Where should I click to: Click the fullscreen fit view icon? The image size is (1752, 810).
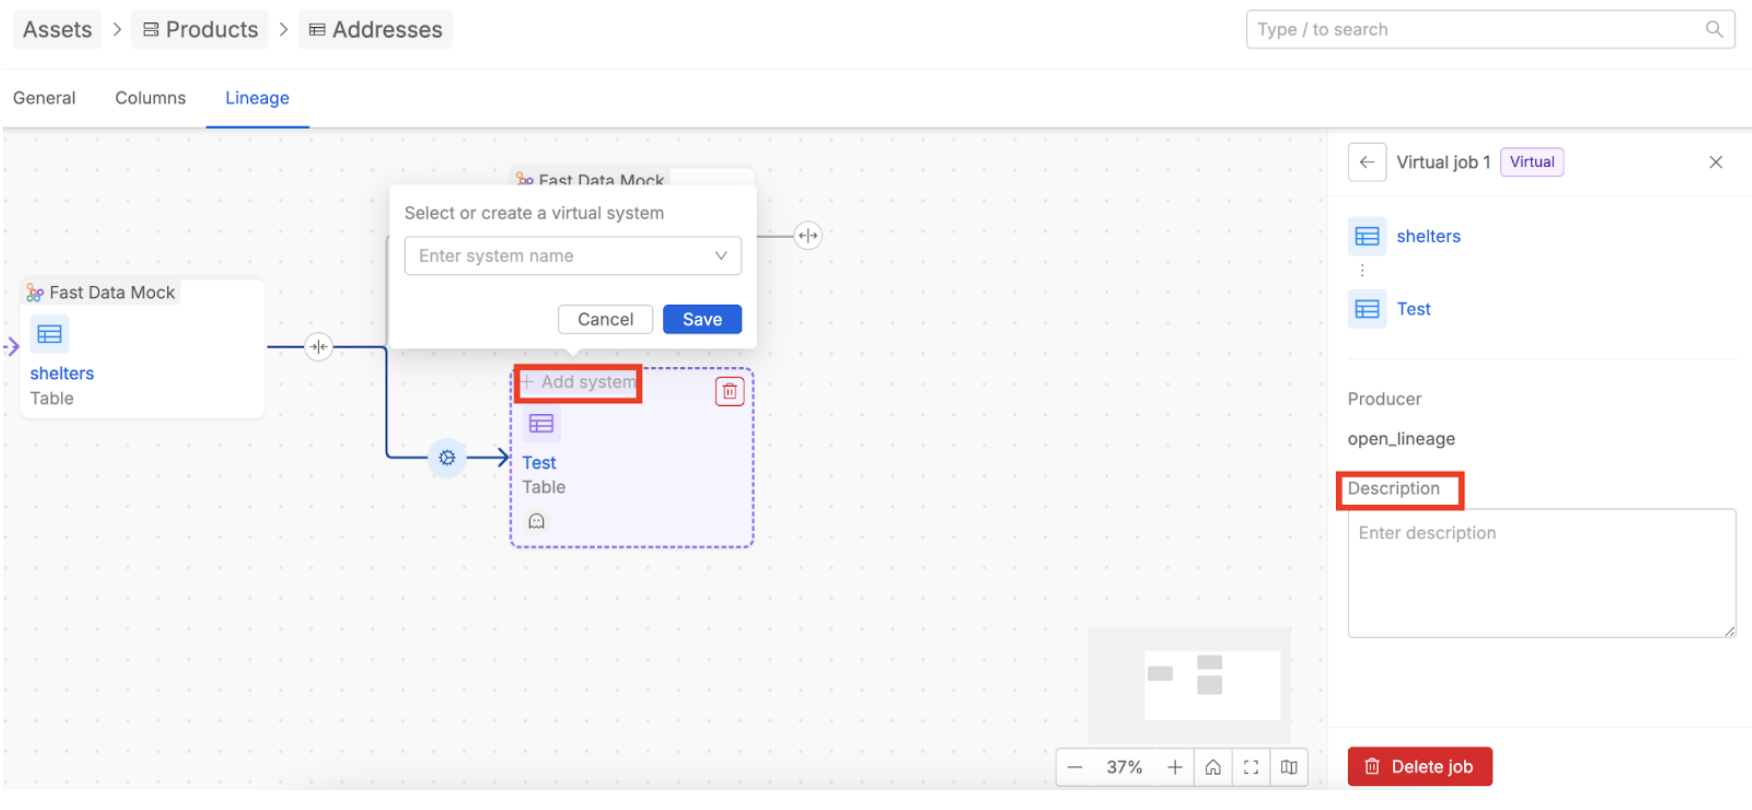tap(1251, 767)
